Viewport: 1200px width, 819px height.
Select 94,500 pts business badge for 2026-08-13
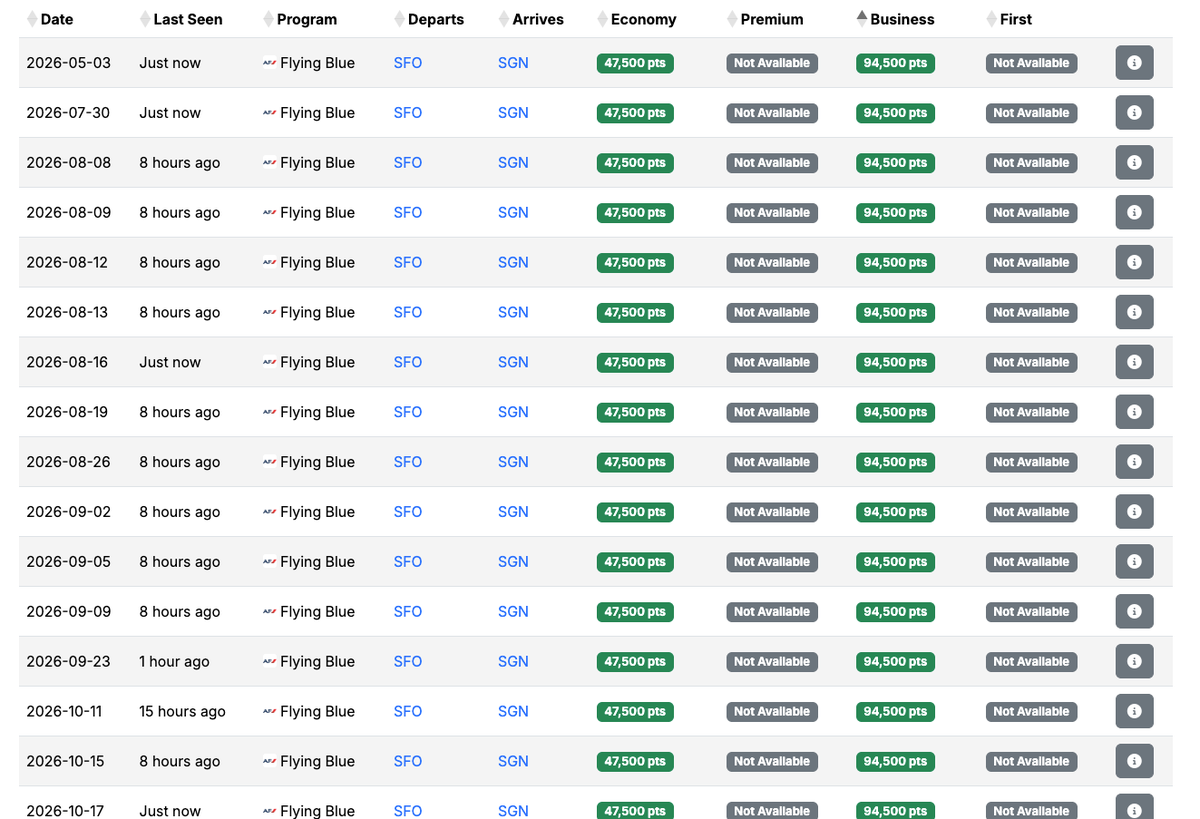point(895,313)
